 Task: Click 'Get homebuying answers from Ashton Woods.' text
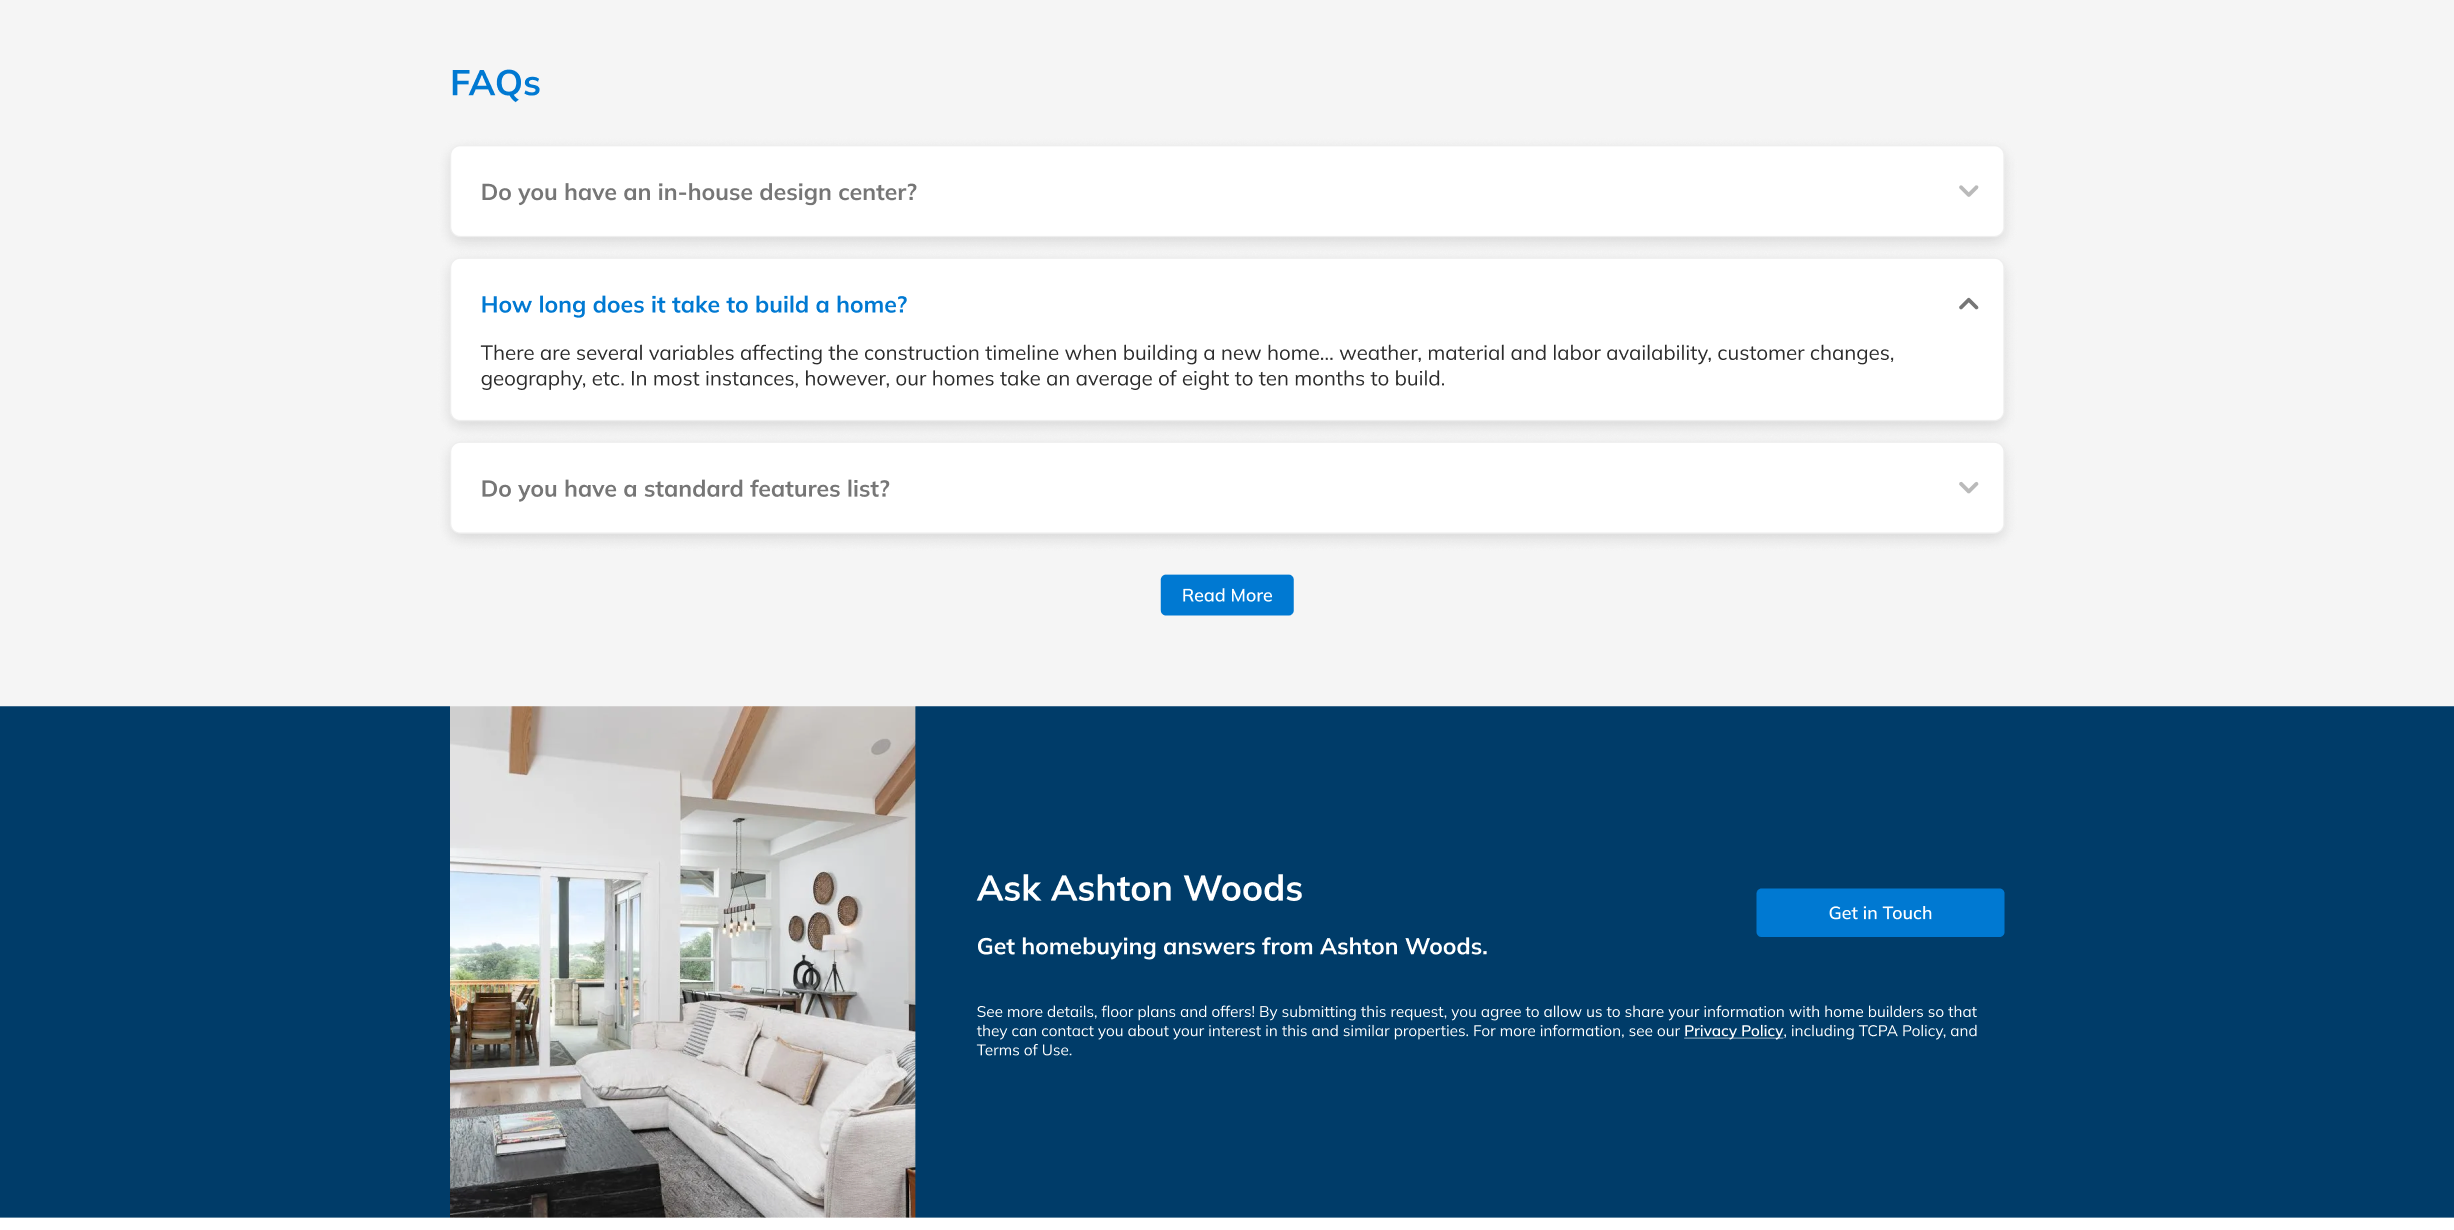click(x=1232, y=946)
